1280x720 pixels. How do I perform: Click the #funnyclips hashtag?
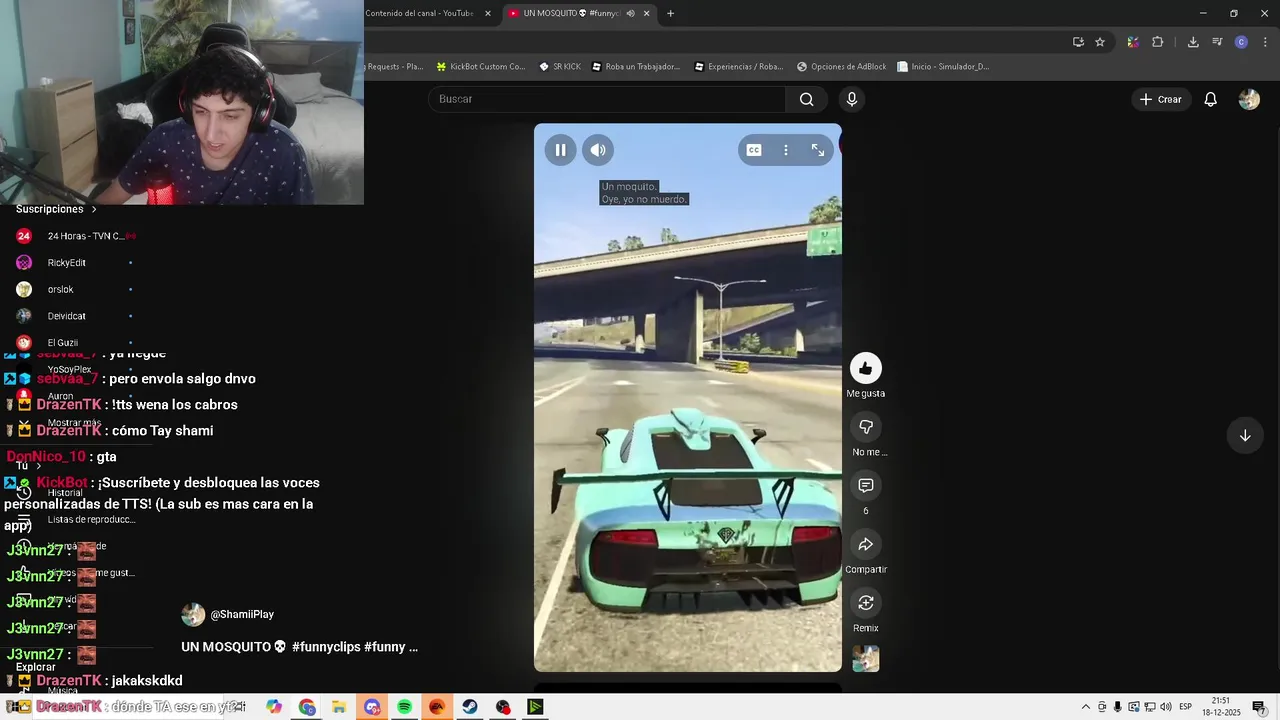pyautogui.click(x=325, y=647)
